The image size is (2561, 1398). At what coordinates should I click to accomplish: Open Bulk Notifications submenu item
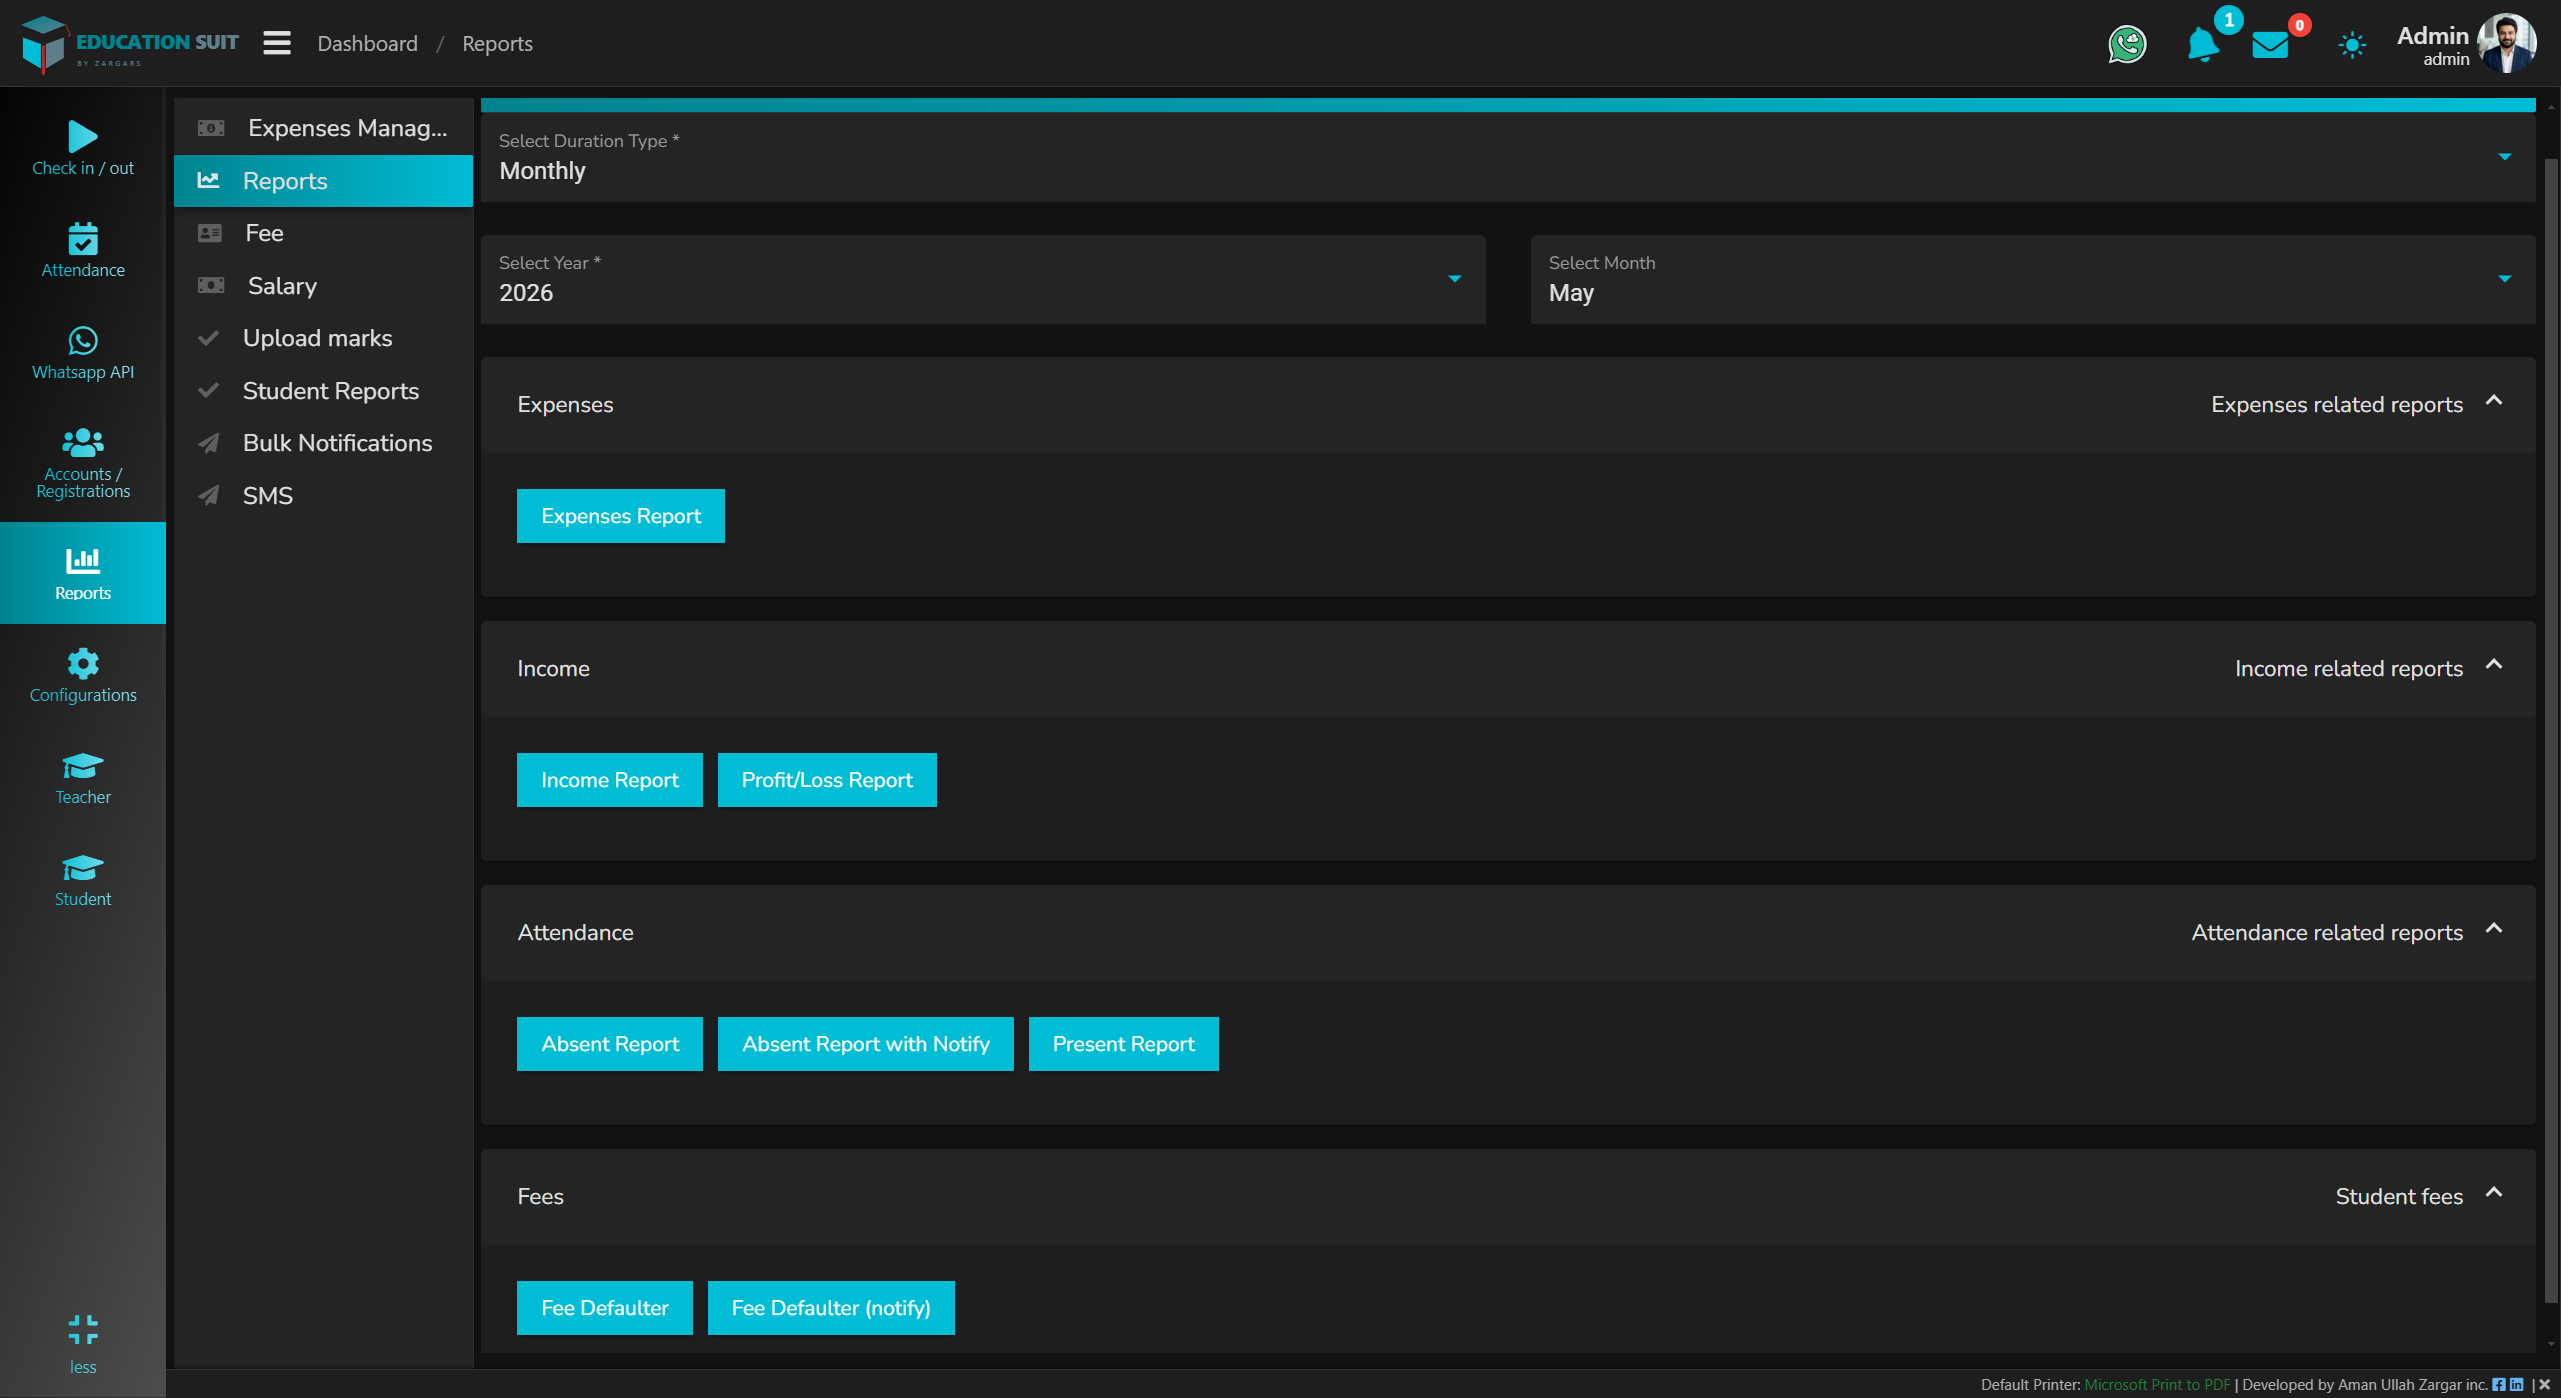[x=323, y=443]
